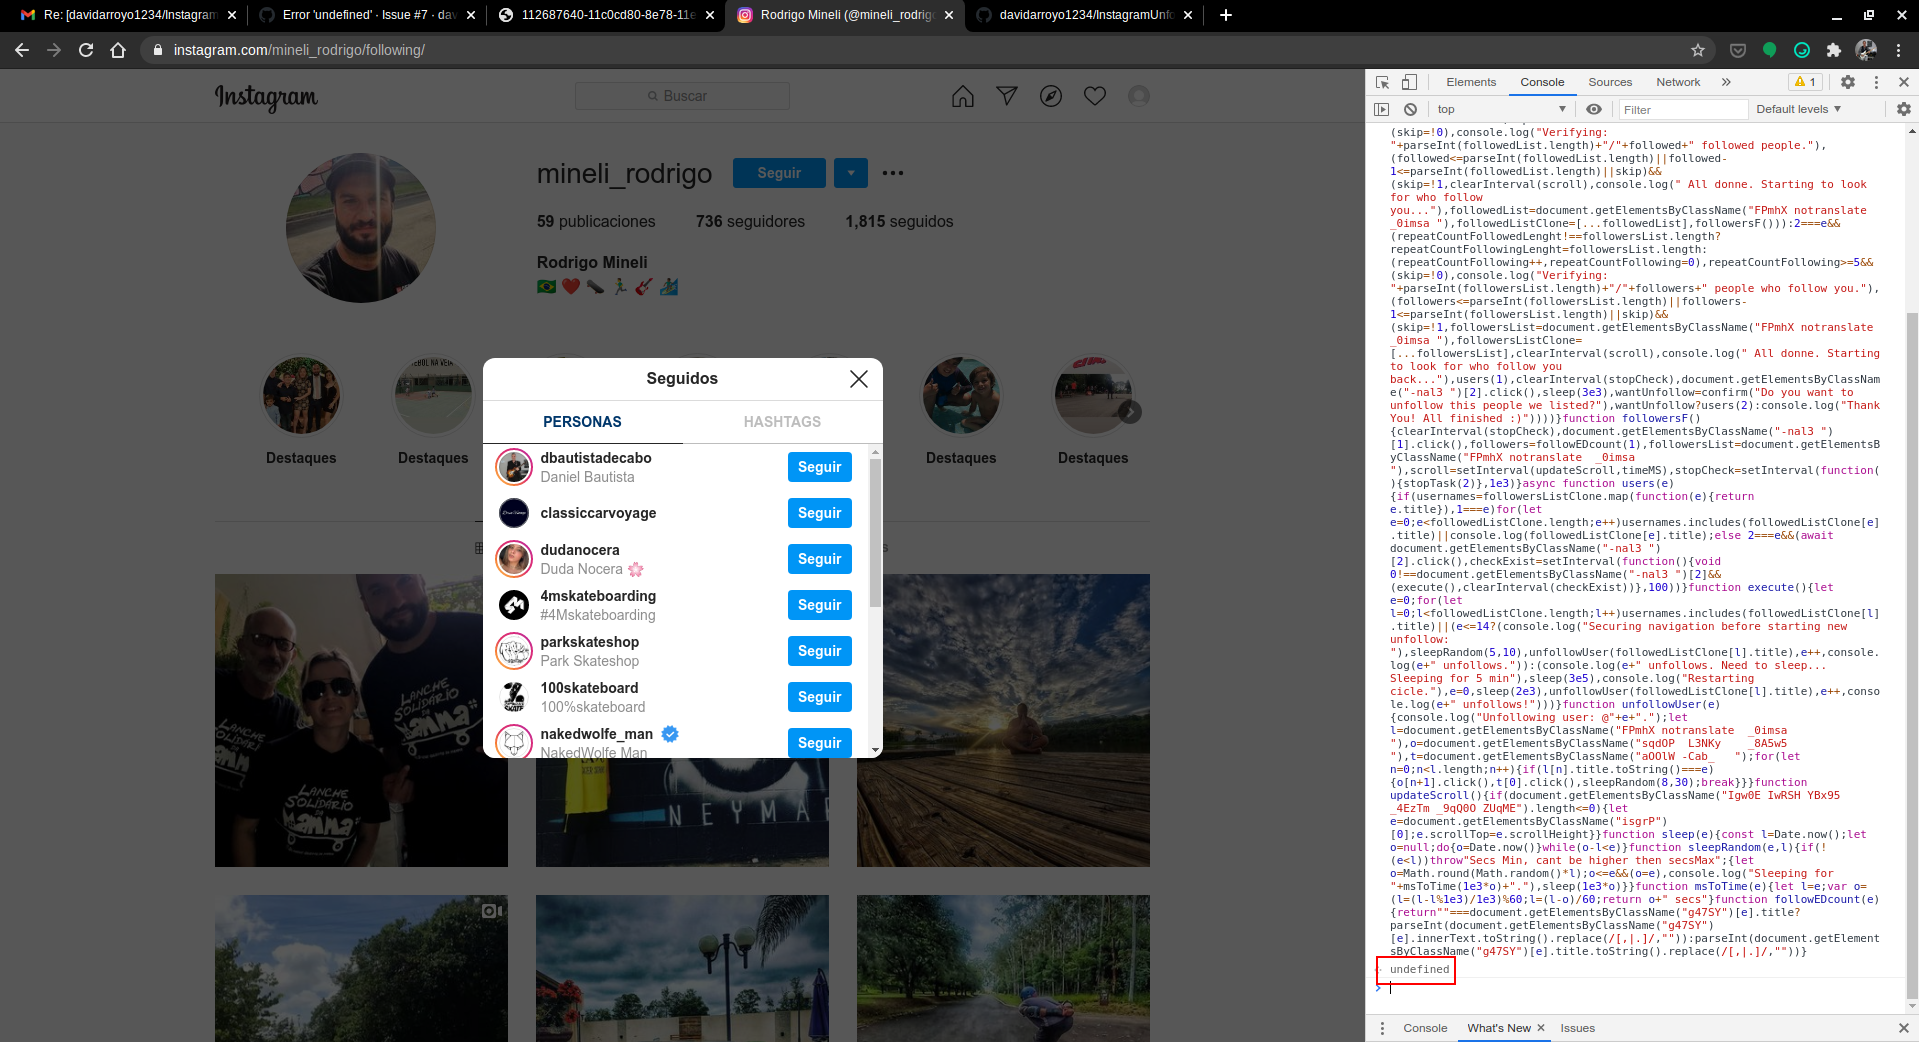Click the warnings count badge in DevTools
The width and height of the screenshot is (1919, 1042).
(1806, 82)
